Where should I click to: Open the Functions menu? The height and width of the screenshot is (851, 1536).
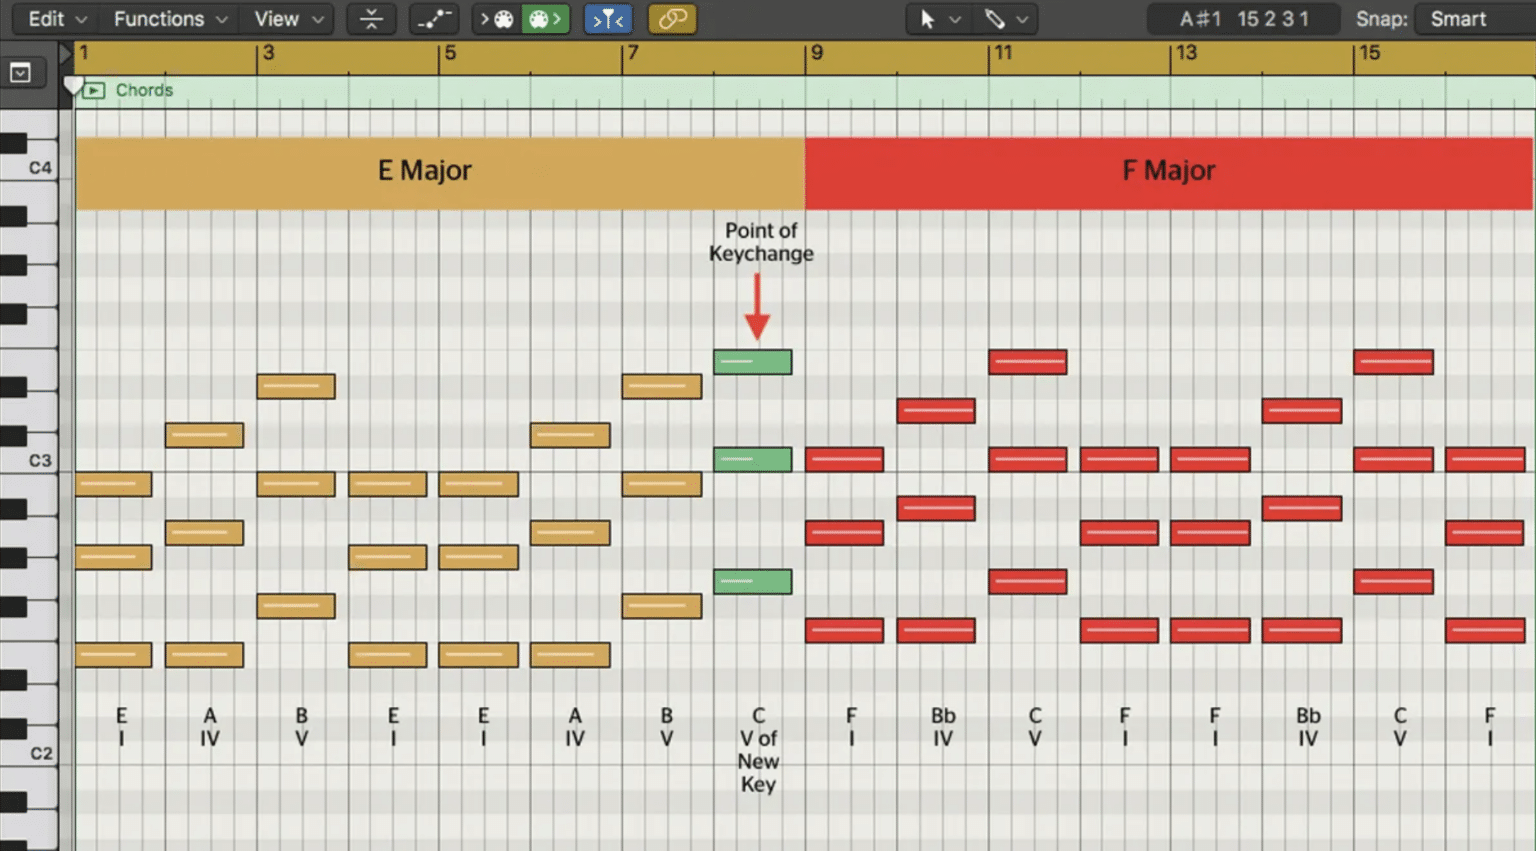160,18
